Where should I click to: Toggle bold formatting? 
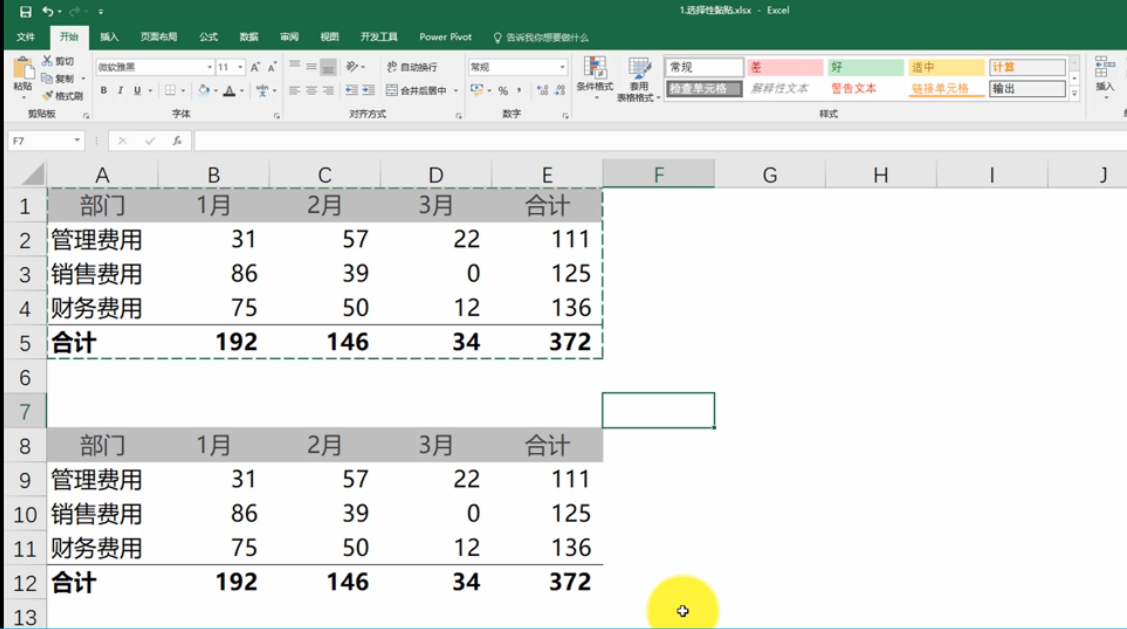tap(104, 91)
